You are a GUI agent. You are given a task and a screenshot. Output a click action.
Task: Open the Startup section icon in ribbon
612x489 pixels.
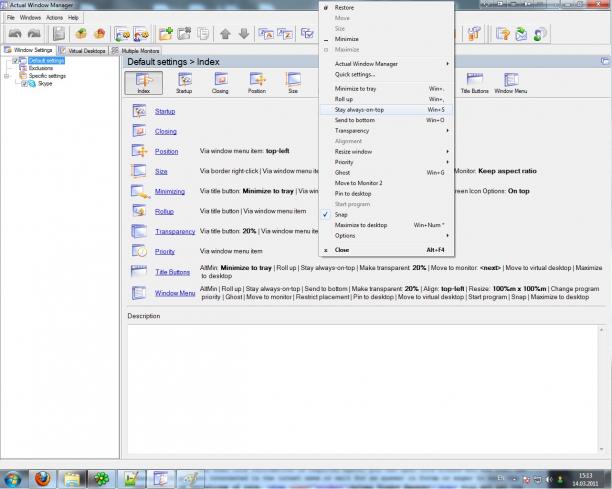[x=184, y=83]
